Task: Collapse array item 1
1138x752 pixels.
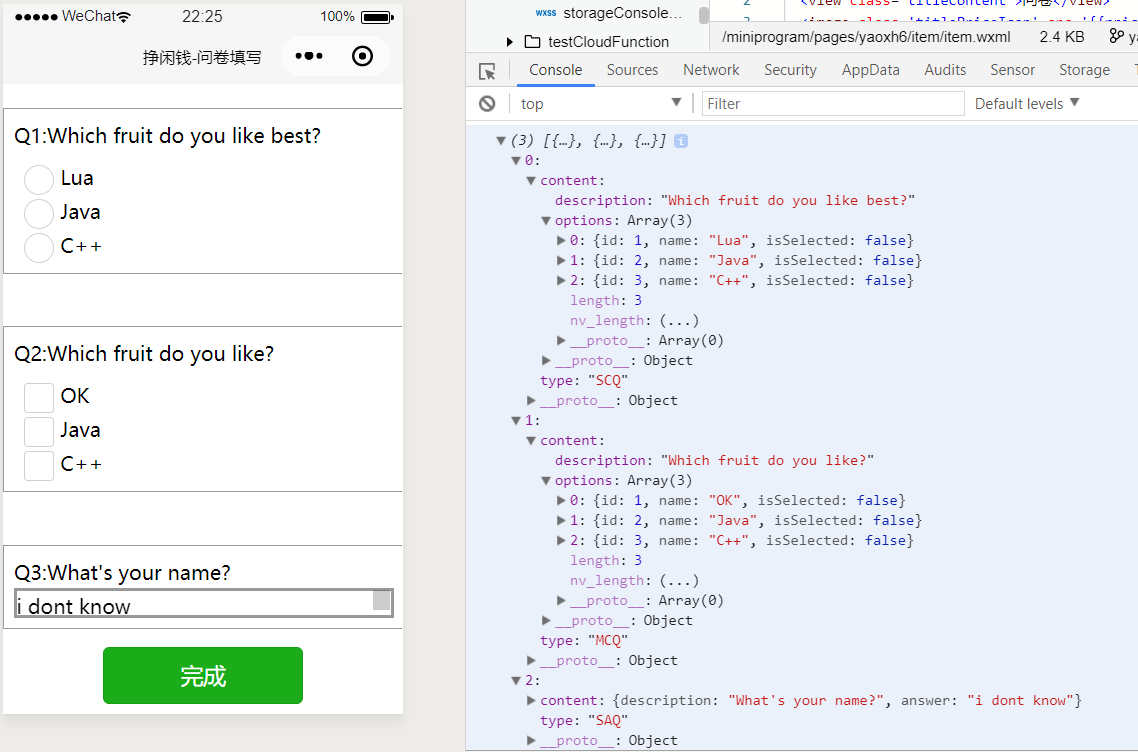Action: tap(515, 420)
